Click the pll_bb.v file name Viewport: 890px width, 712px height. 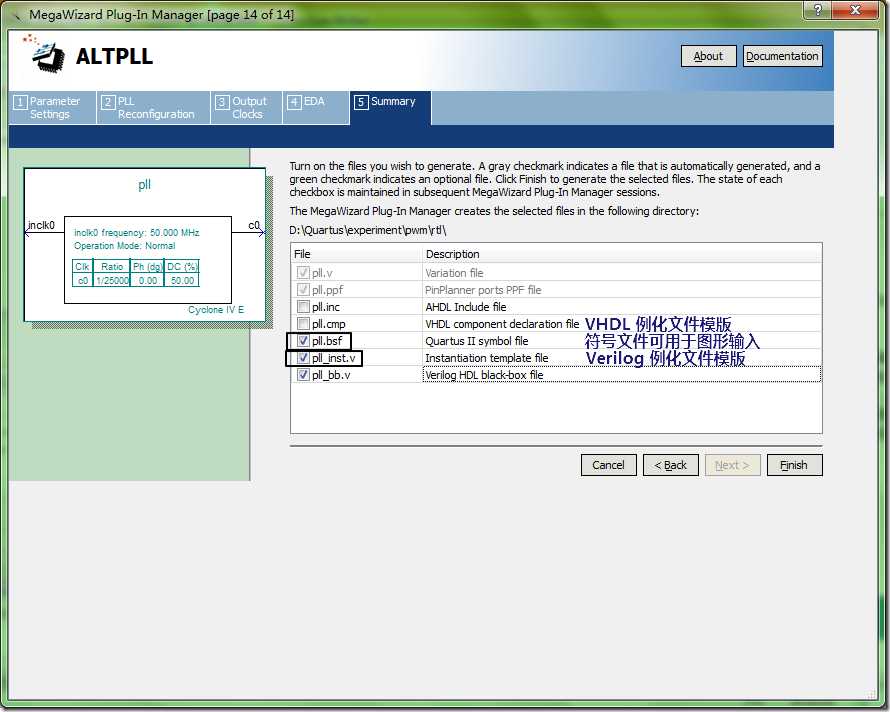[331, 375]
